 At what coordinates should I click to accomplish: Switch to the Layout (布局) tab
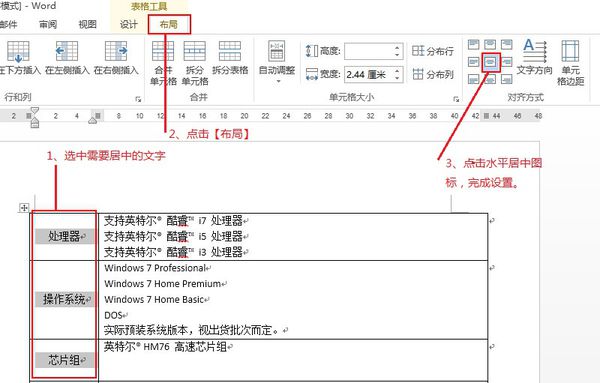(169, 24)
